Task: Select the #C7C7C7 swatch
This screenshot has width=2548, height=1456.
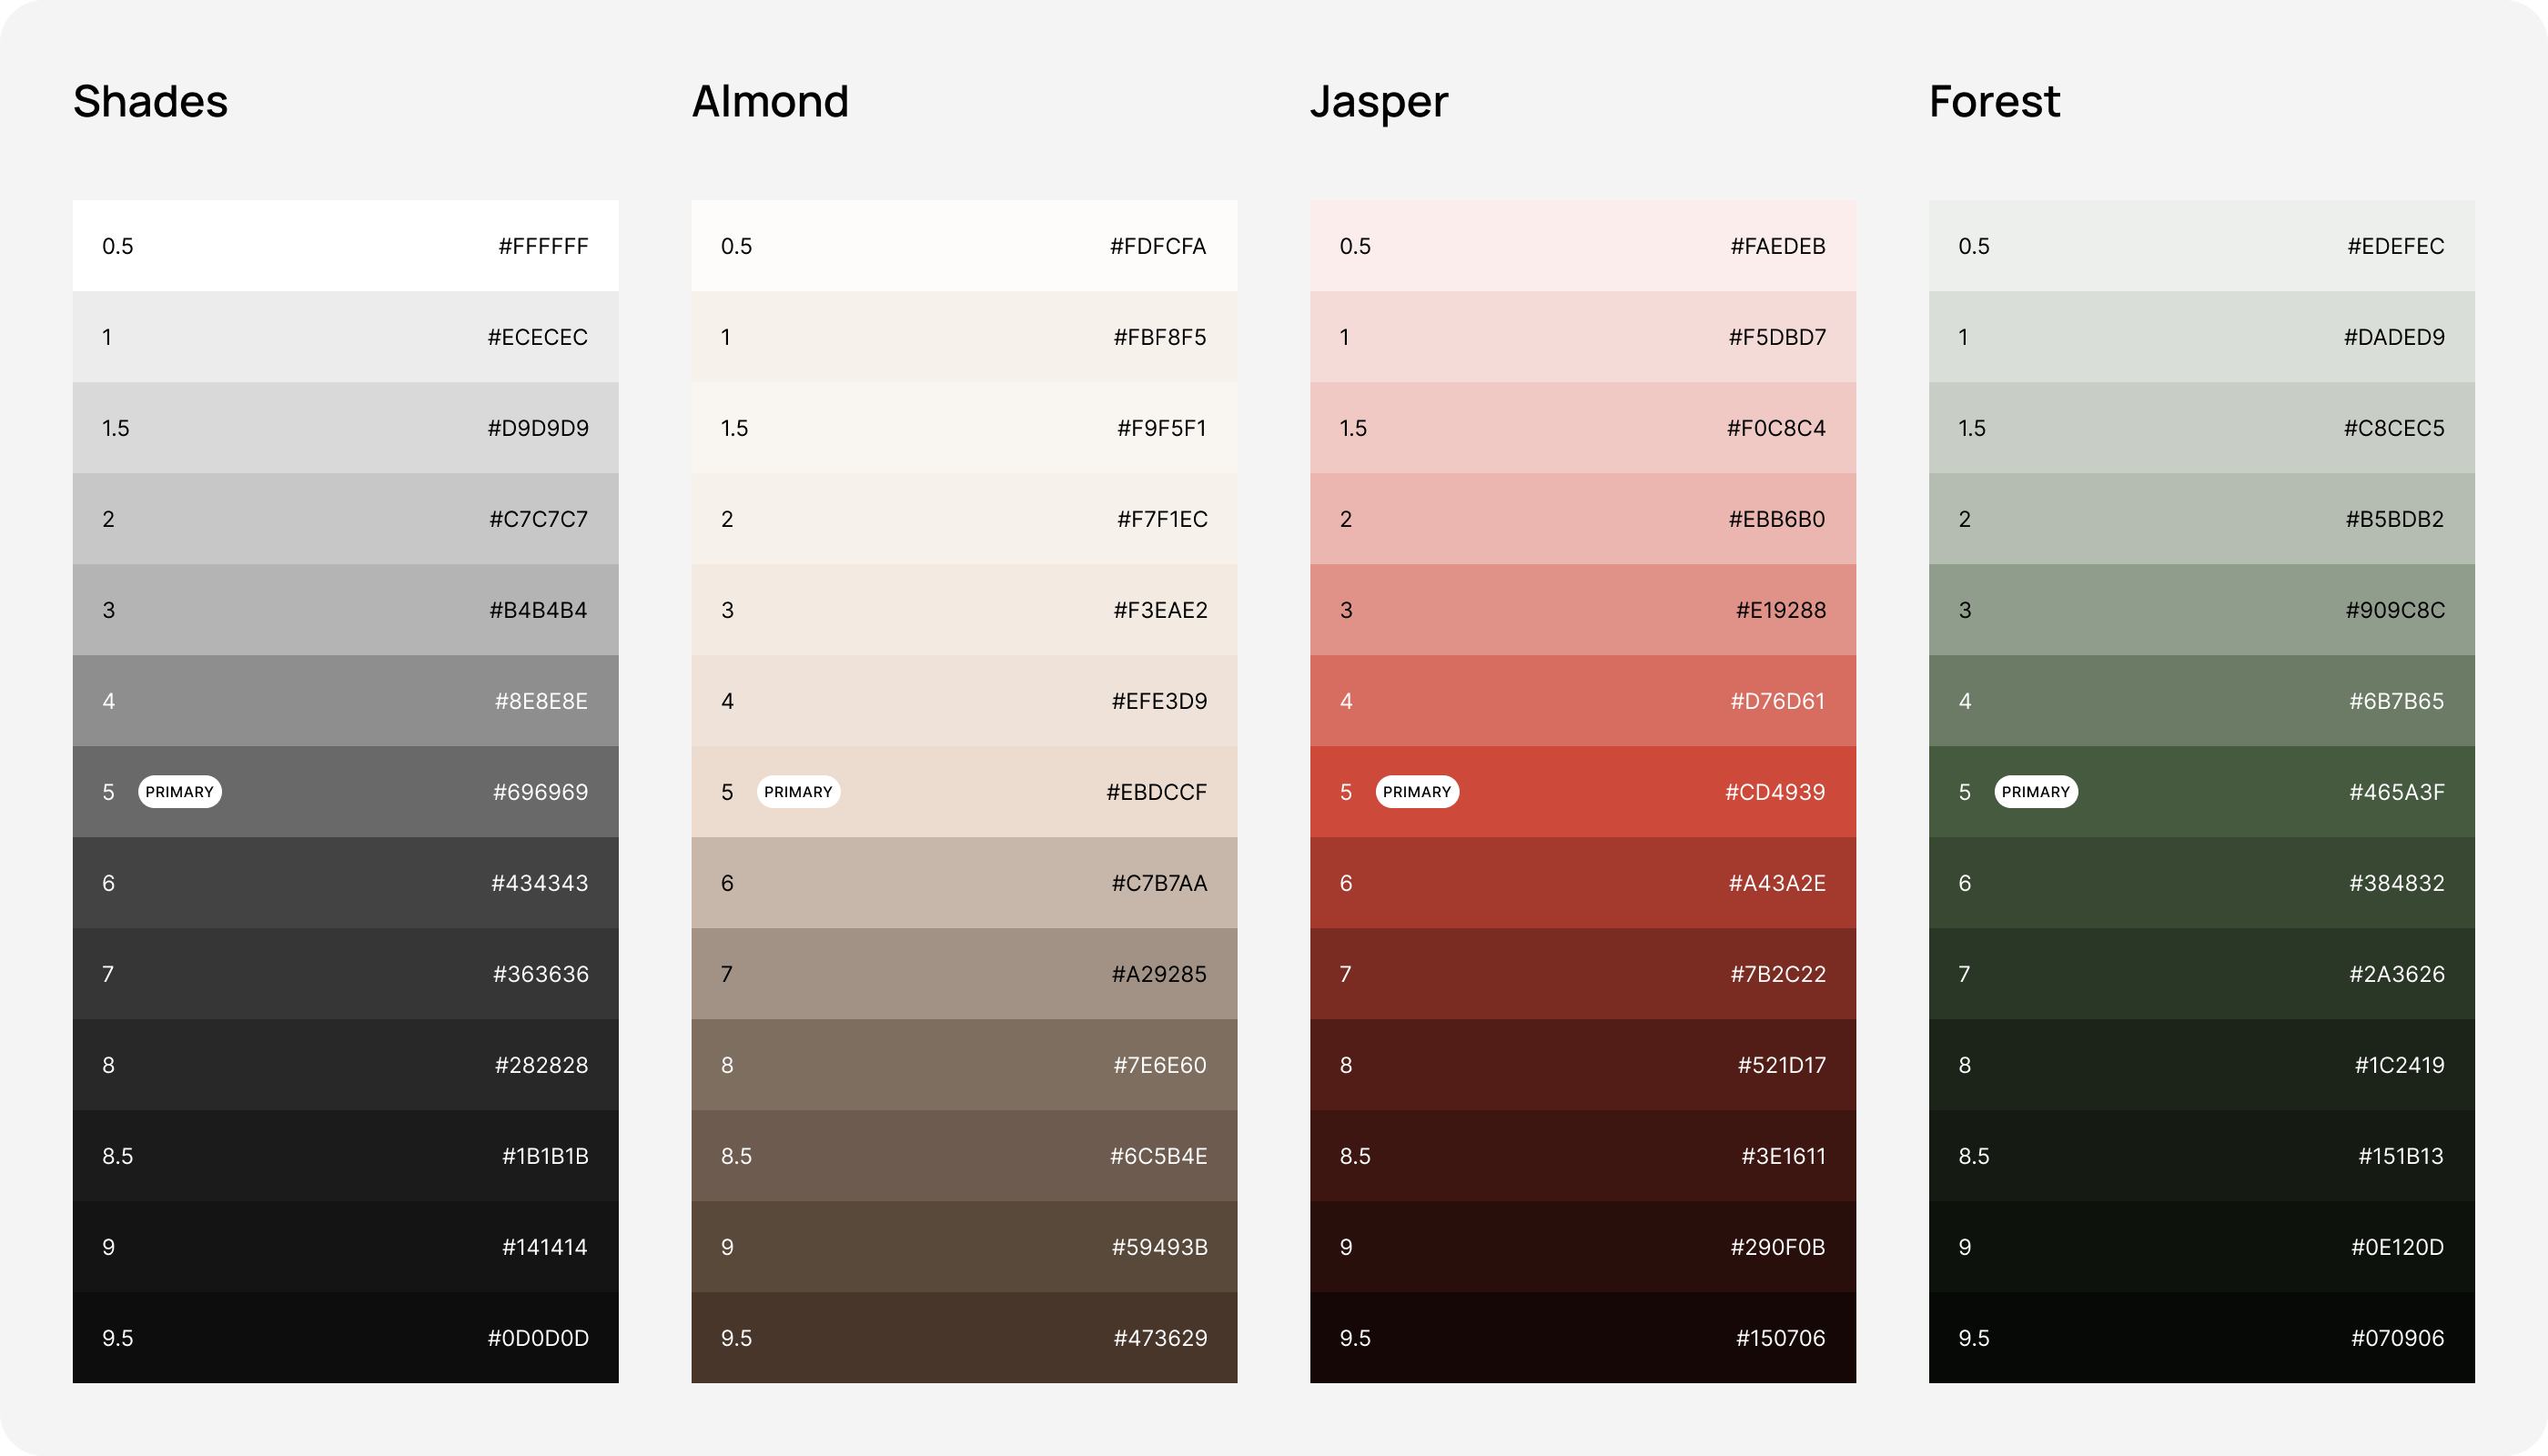Action: click(345, 519)
